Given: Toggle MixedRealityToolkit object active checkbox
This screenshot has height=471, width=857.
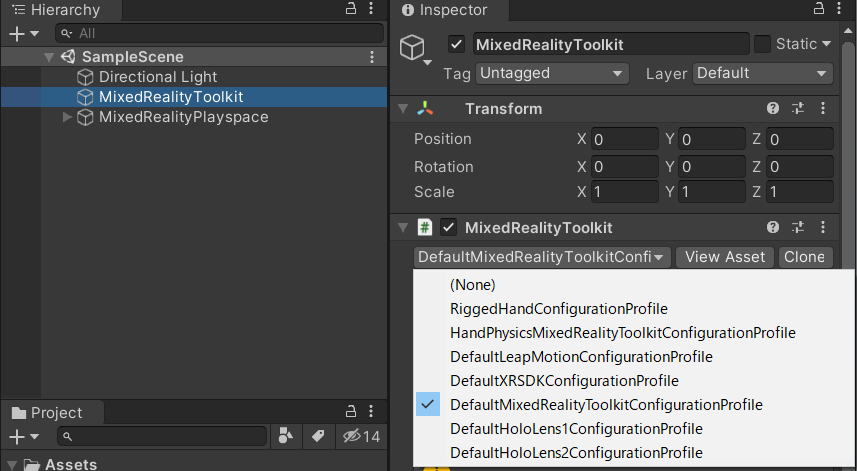Looking at the screenshot, I should click(456, 44).
